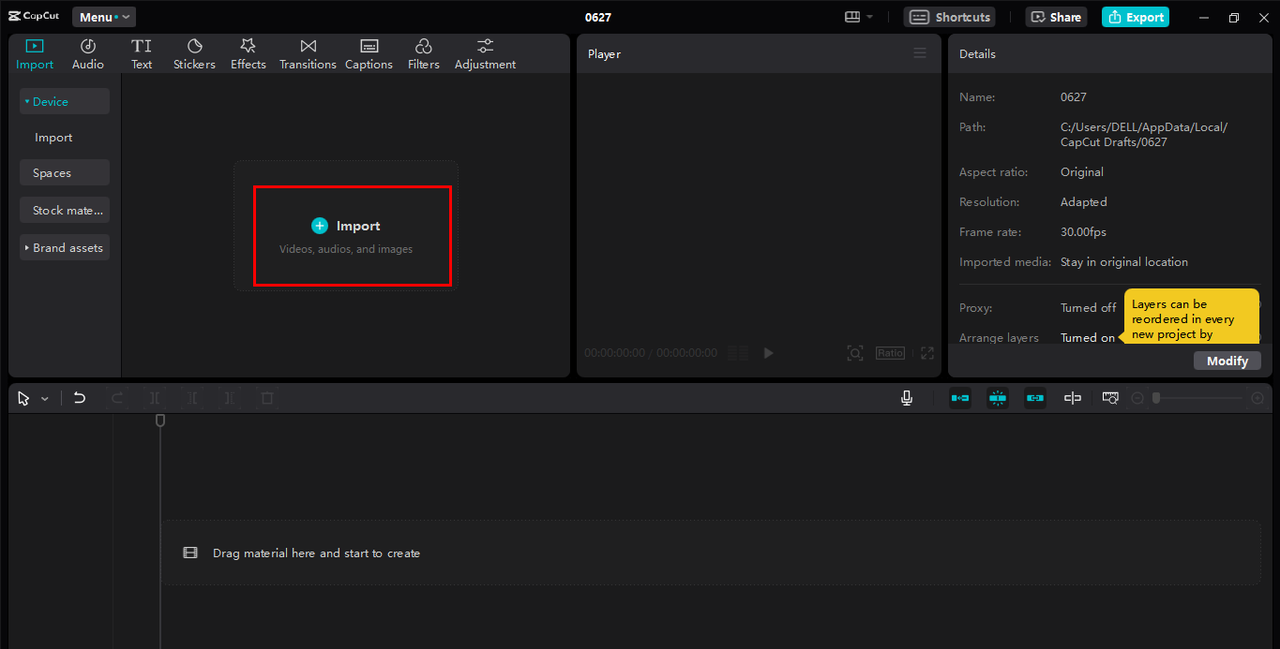Click the Share button
The width and height of the screenshot is (1280, 649).
pos(1056,17)
